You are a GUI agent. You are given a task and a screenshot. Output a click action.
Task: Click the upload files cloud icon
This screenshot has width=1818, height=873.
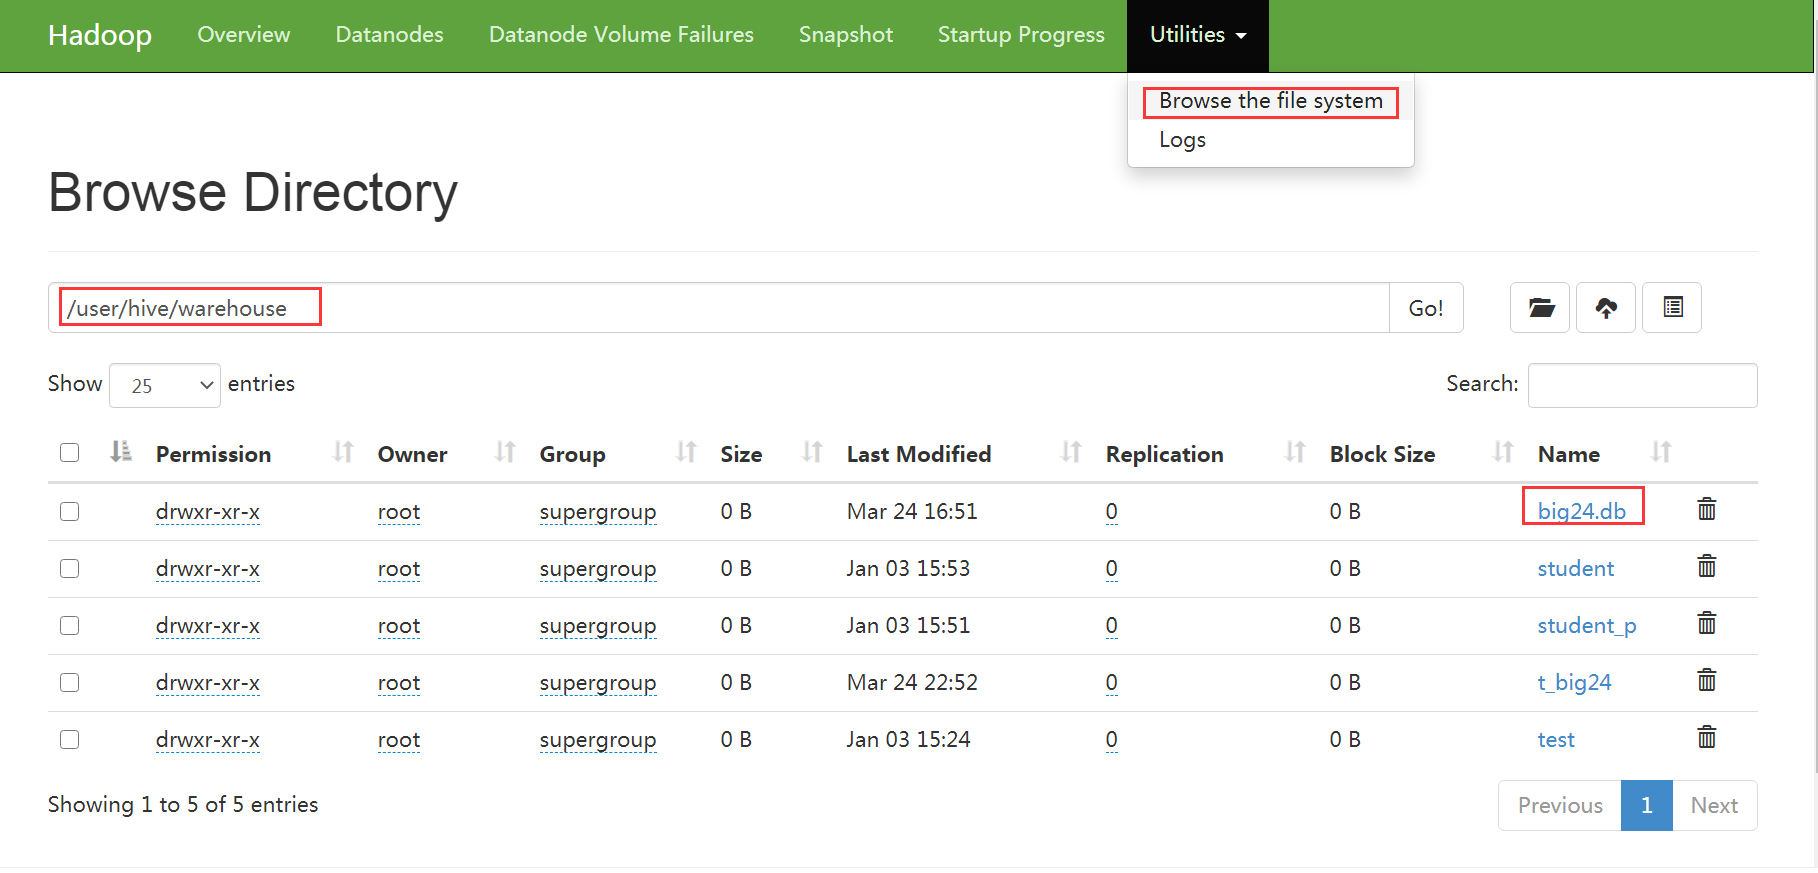(x=1606, y=308)
